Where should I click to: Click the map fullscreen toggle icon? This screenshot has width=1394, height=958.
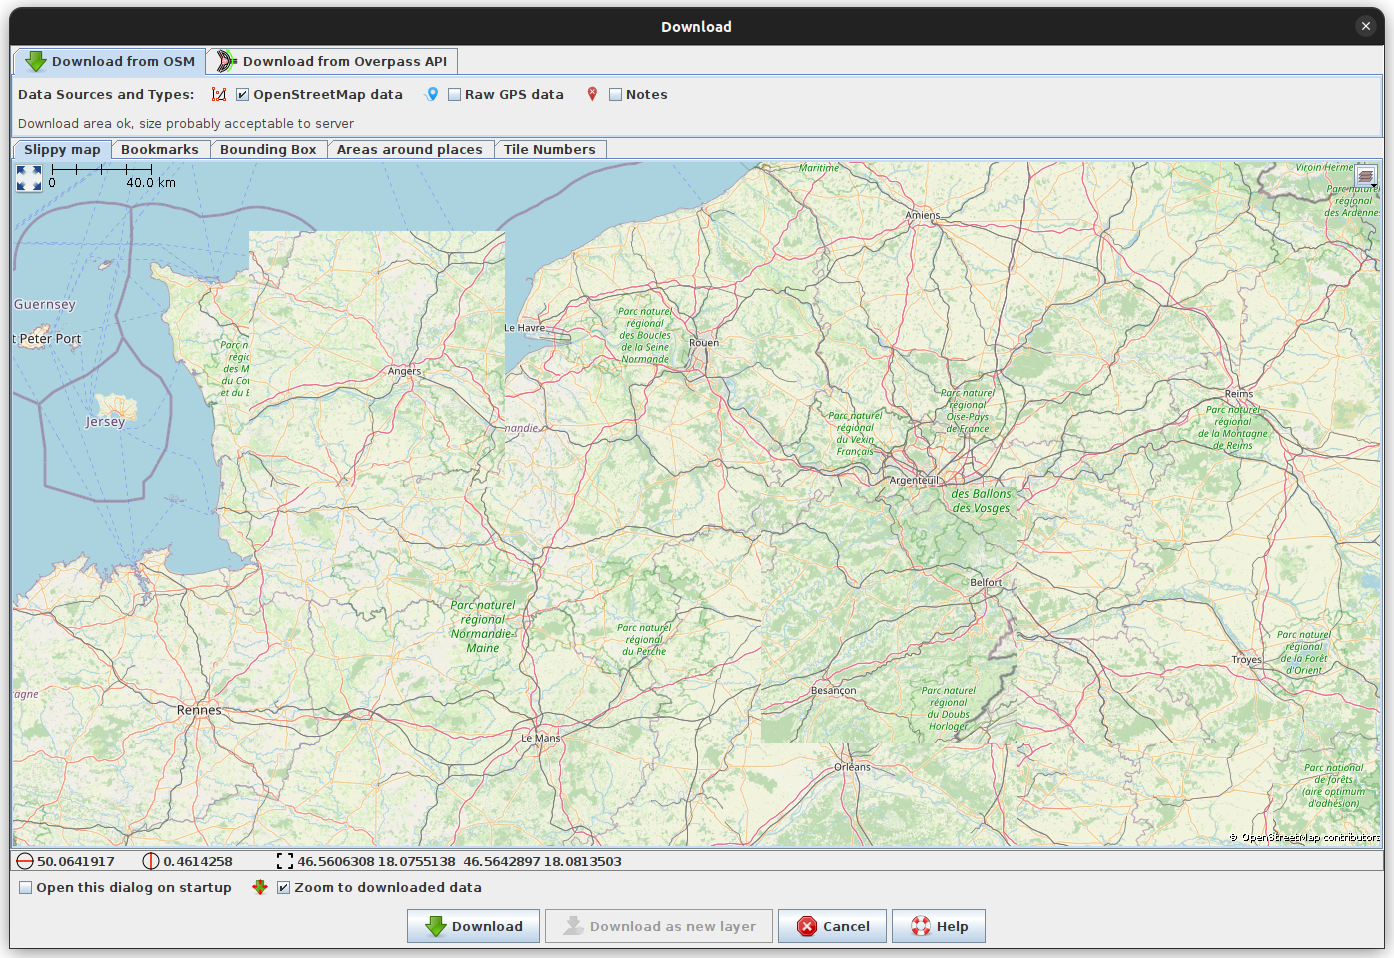(29, 178)
